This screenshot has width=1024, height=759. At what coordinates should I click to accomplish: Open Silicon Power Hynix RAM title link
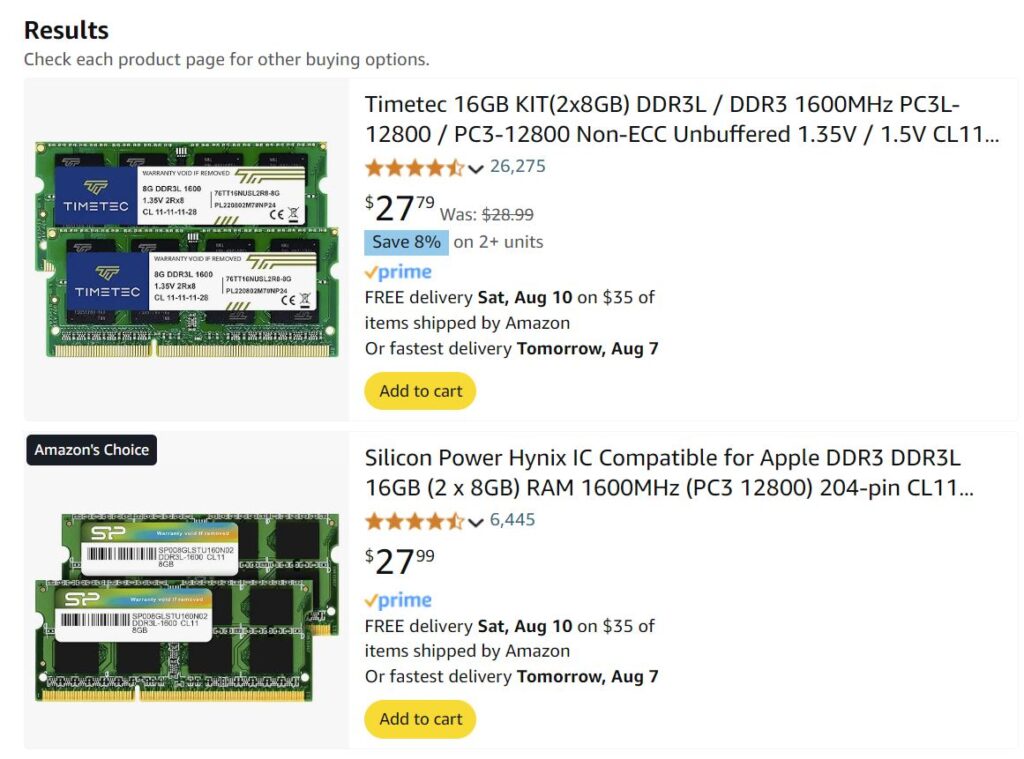coord(668,473)
